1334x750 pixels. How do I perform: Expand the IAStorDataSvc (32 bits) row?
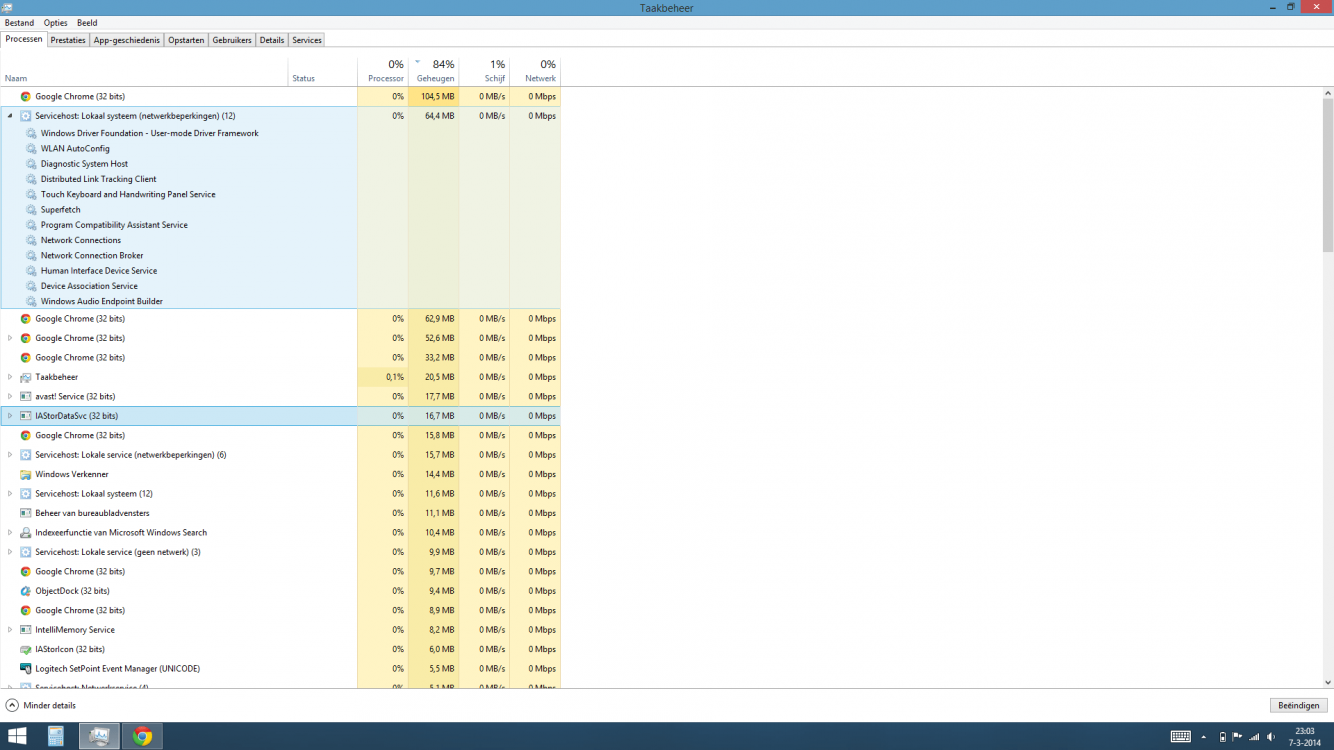pos(10,416)
